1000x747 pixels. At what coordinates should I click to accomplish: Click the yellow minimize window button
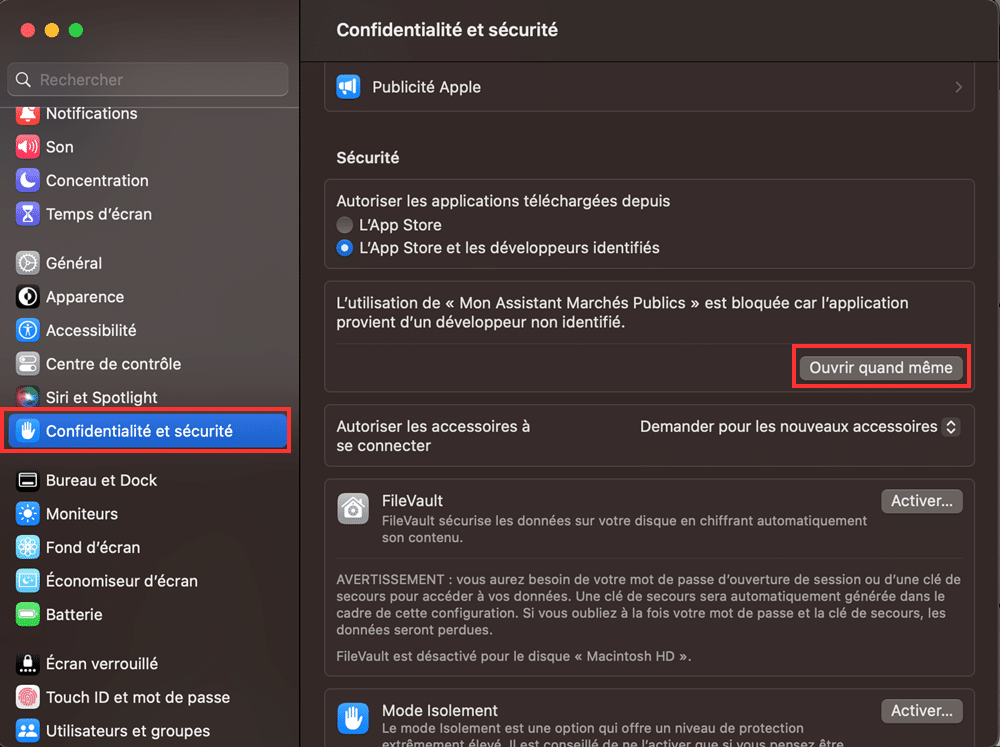click(x=52, y=30)
